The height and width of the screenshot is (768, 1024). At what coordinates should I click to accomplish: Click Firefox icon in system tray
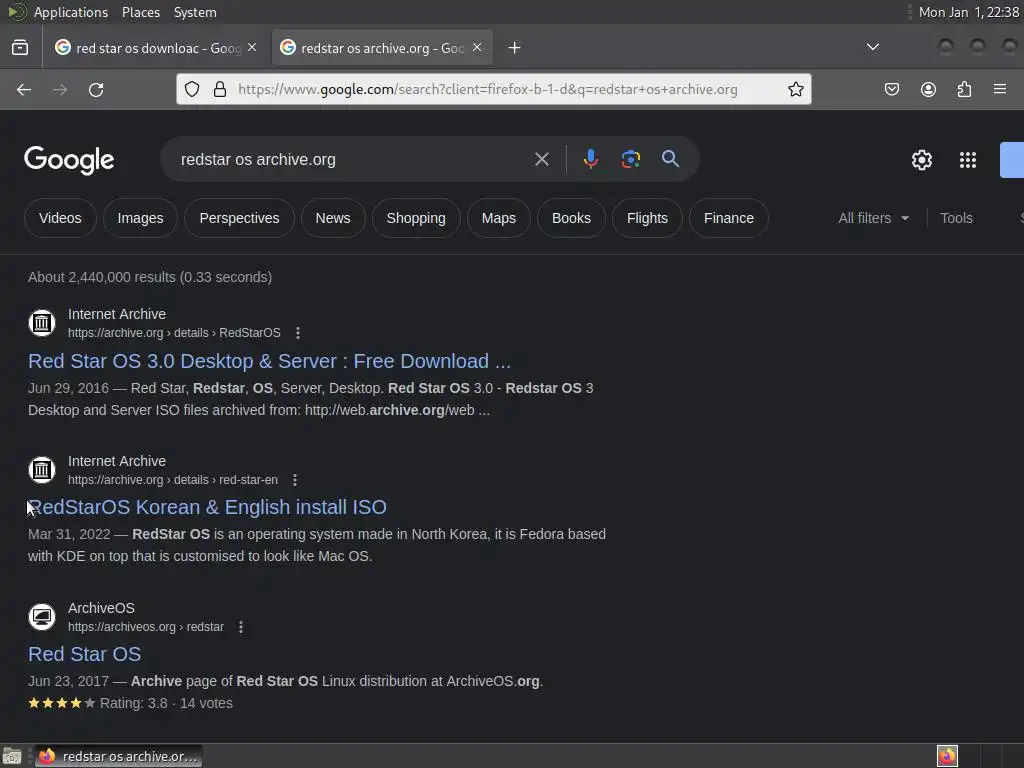pos(947,756)
